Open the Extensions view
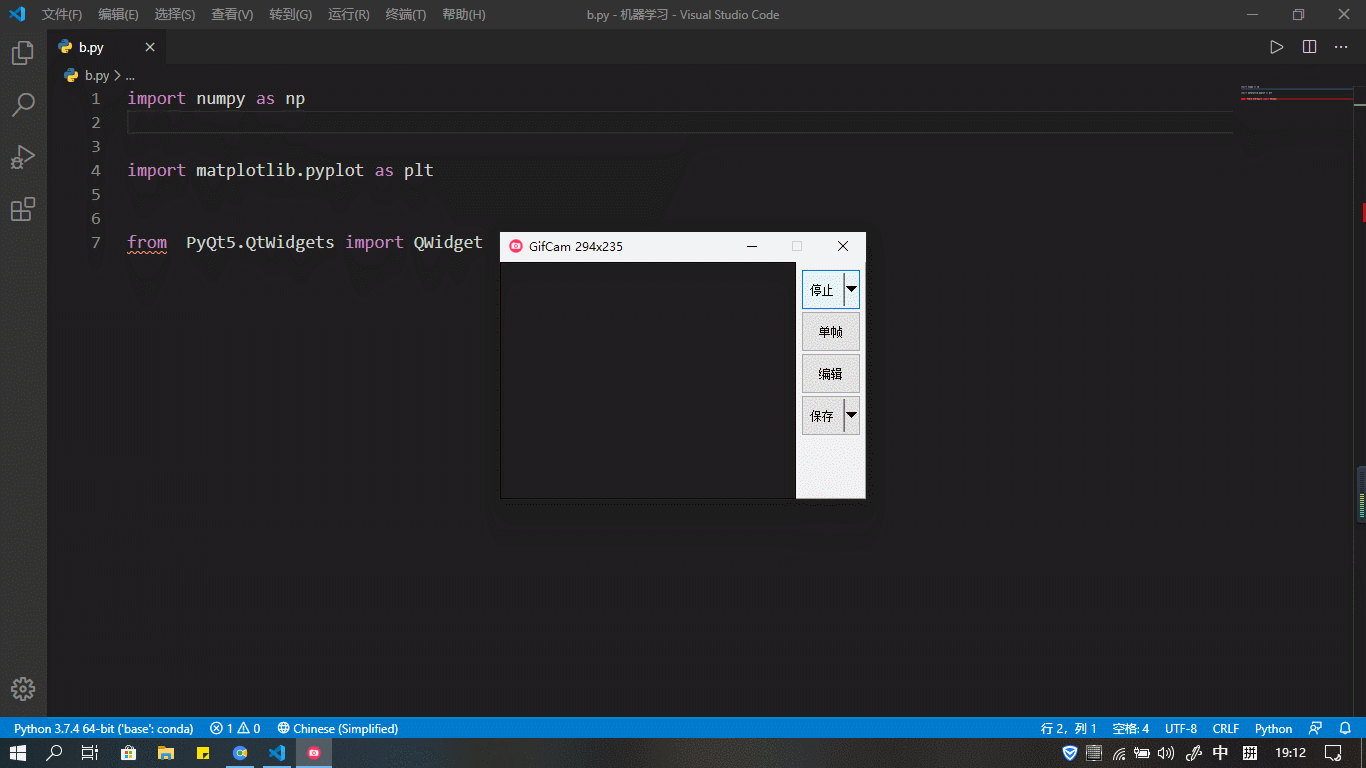This screenshot has width=1366, height=768. coord(22,209)
